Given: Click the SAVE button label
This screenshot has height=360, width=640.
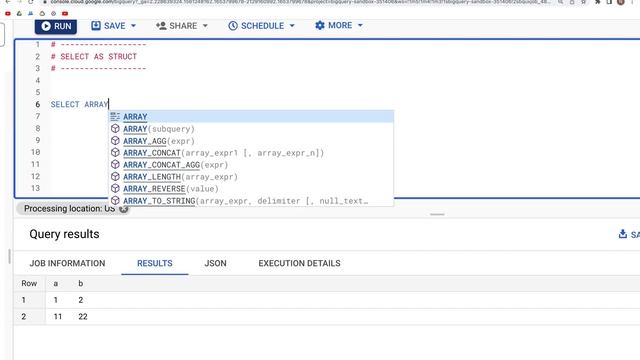Looking at the screenshot, I should (x=114, y=26).
